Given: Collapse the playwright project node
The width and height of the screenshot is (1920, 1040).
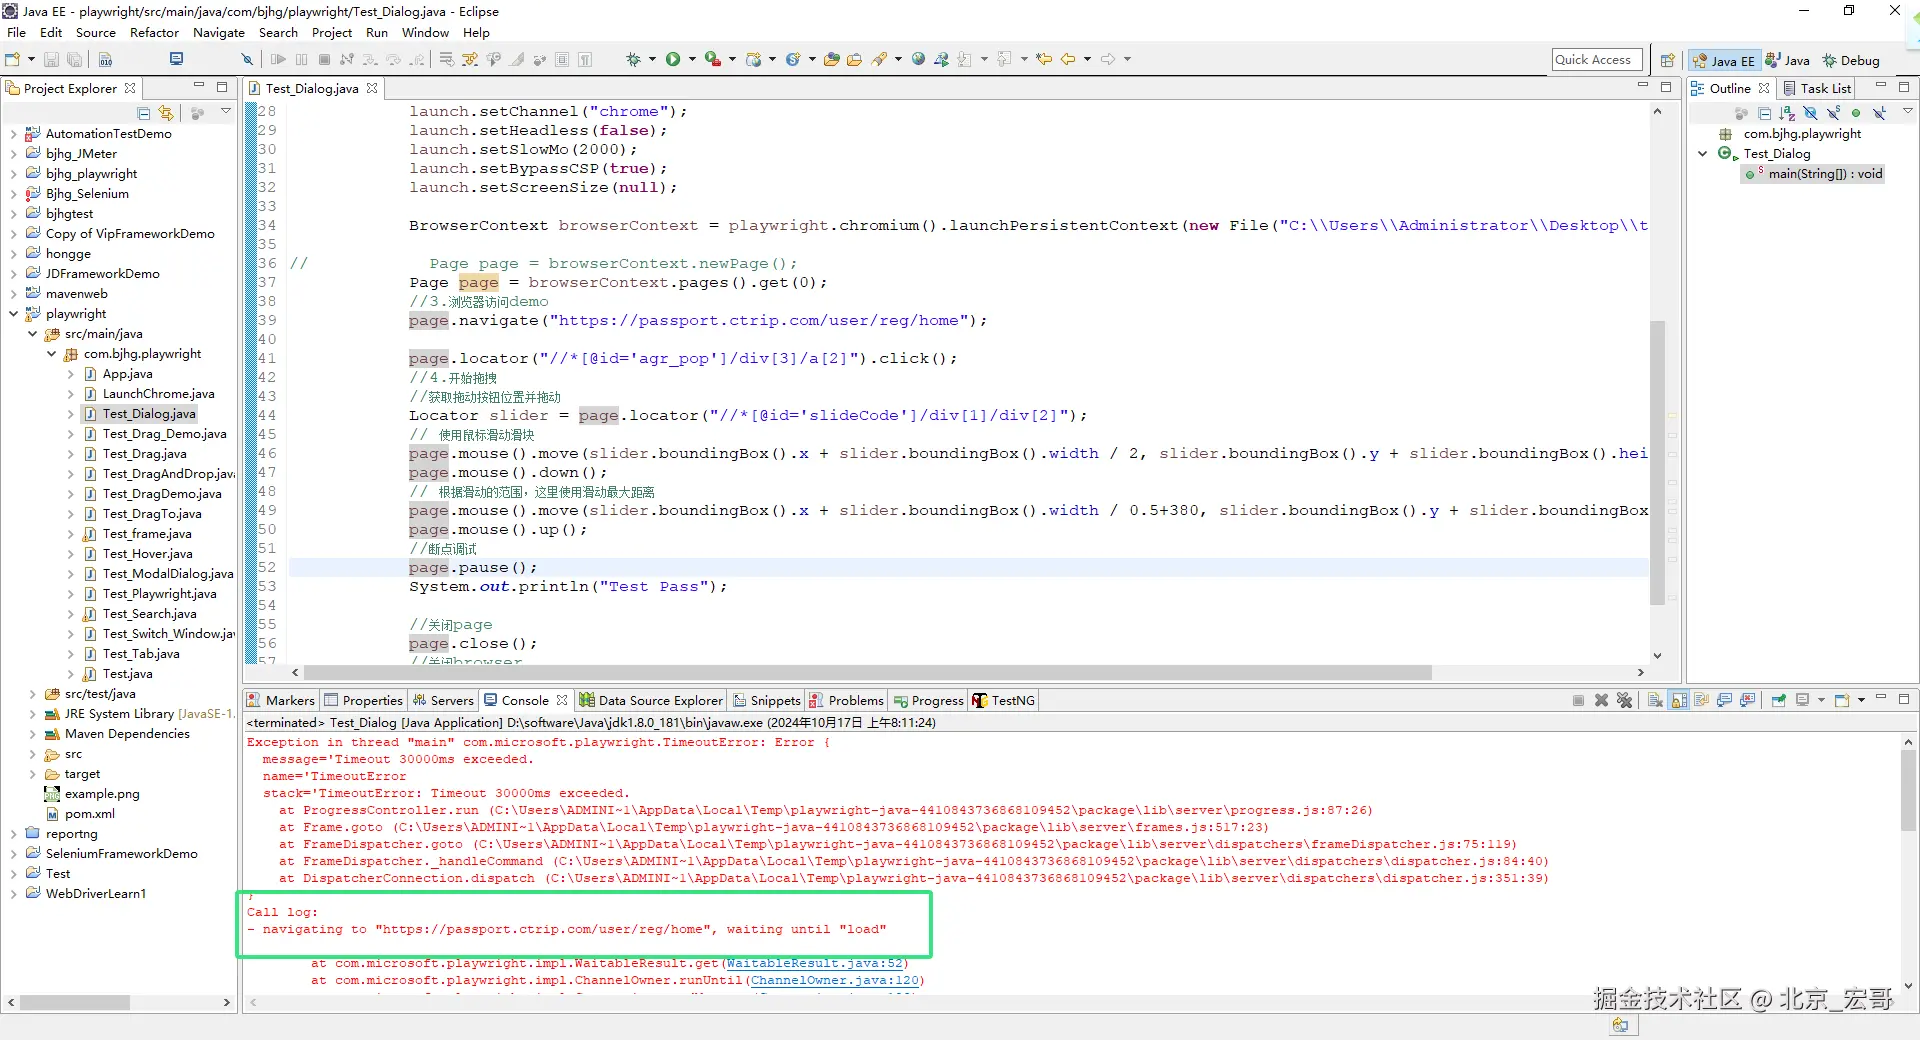Looking at the screenshot, I should (x=13, y=314).
